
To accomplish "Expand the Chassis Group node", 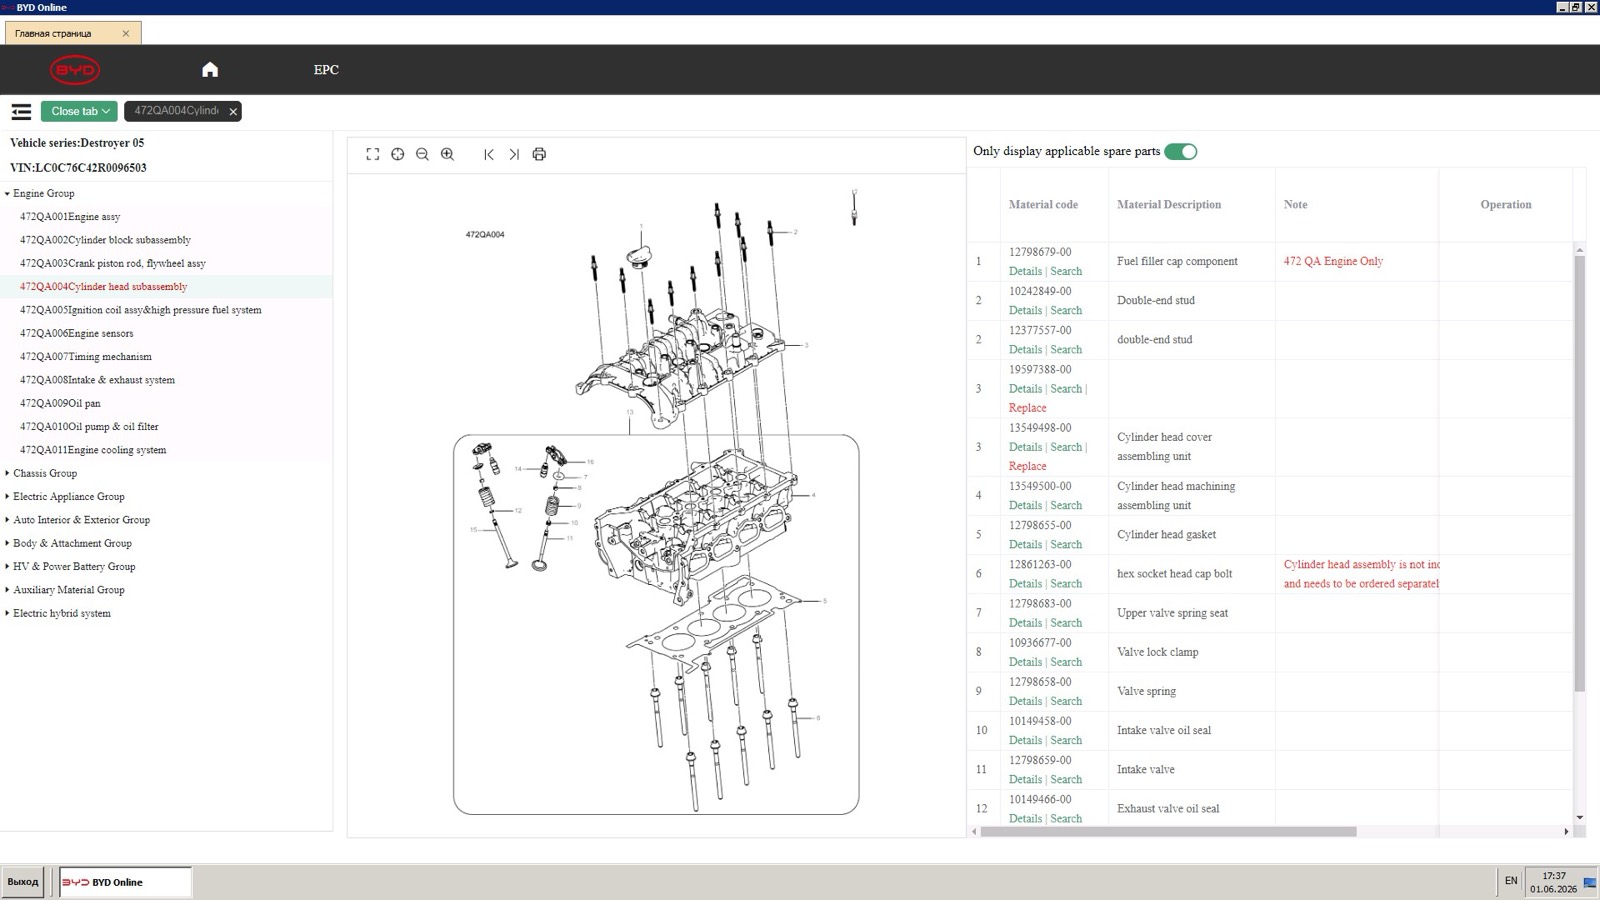I will click(x=7, y=473).
